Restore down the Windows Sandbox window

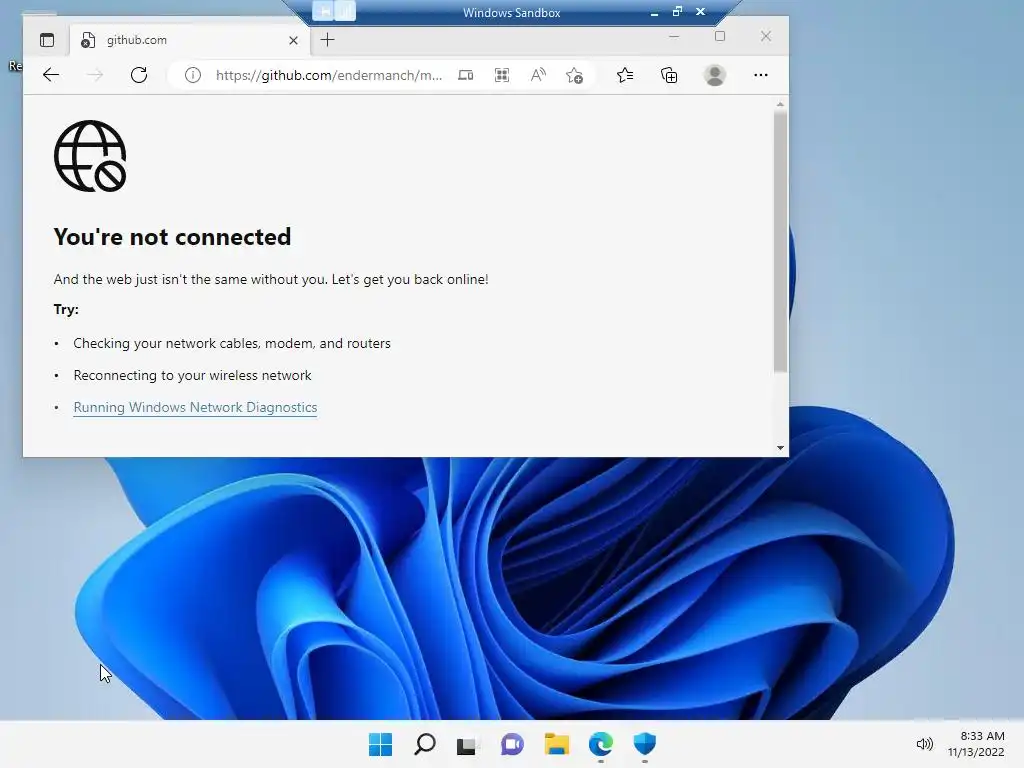tap(677, 12)
